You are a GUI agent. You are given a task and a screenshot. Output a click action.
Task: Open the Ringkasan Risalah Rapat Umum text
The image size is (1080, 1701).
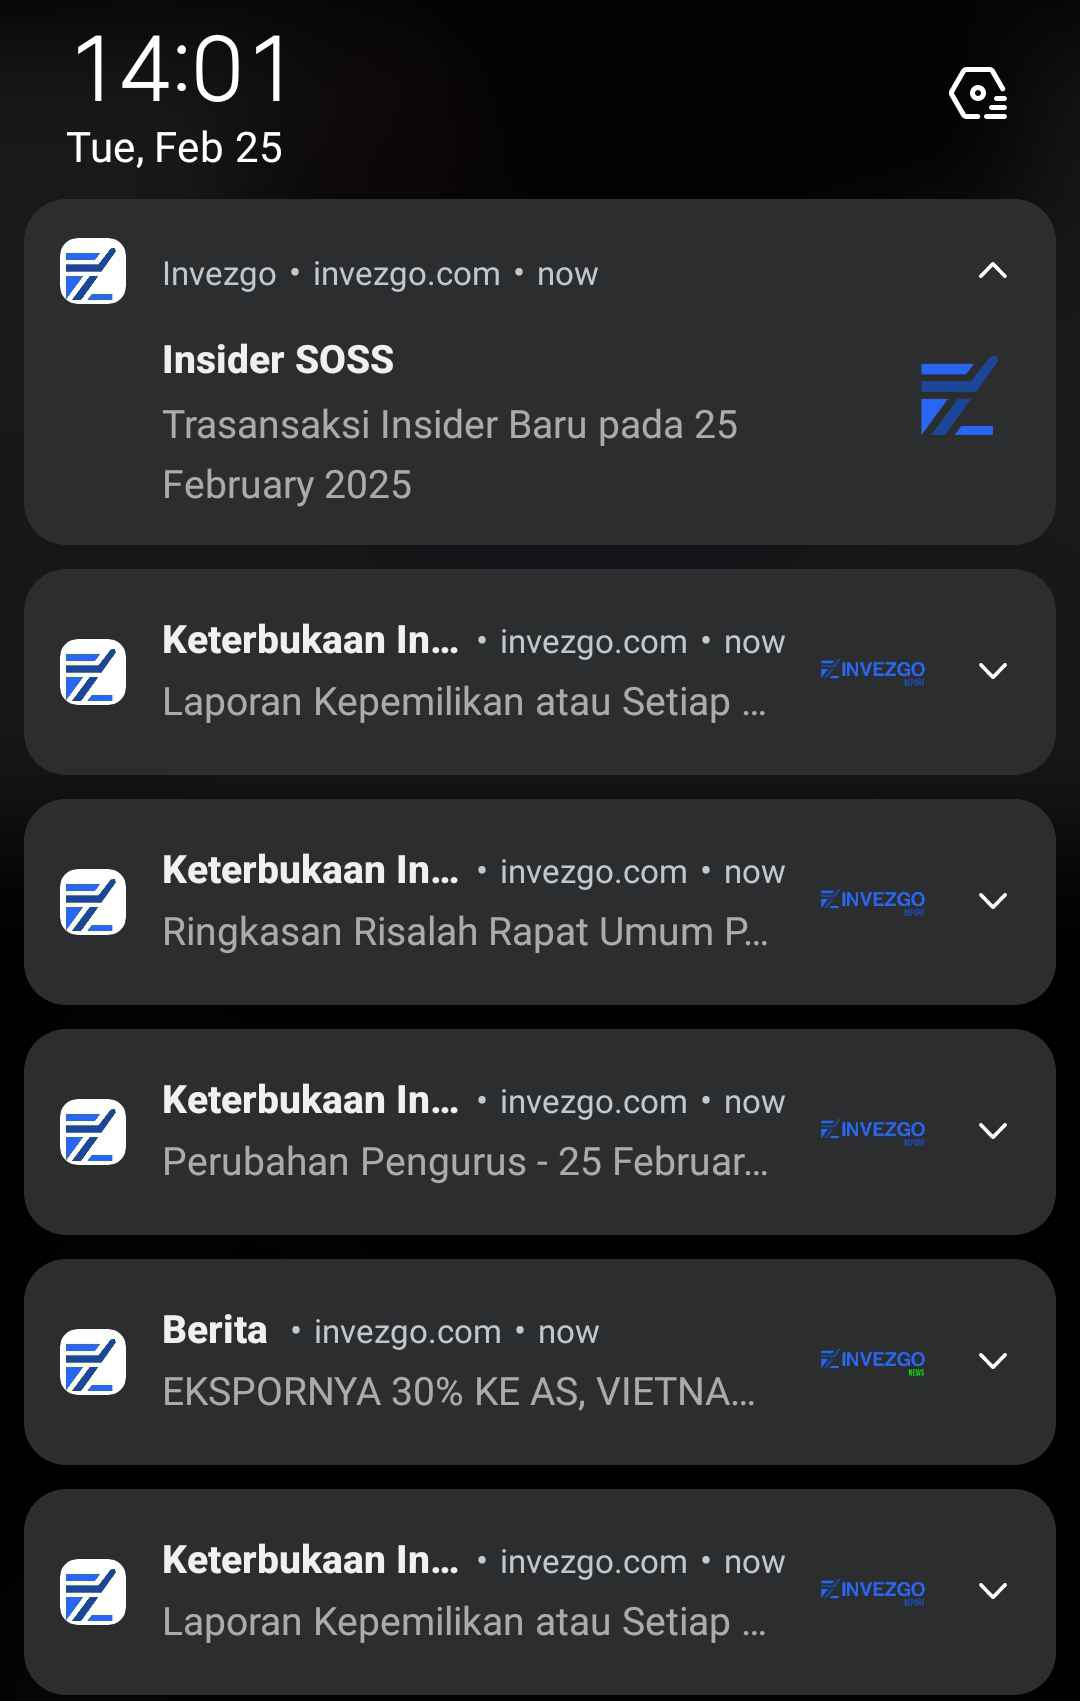point(465,932)
